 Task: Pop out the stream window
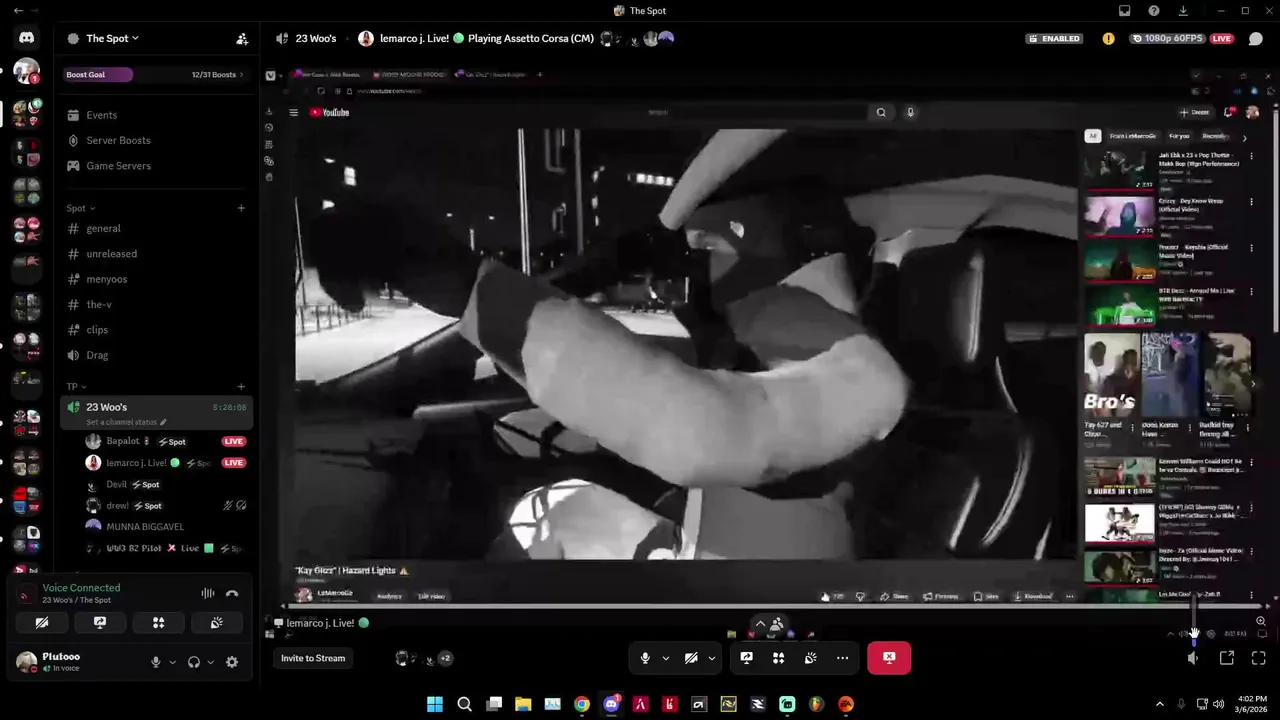pyautogui.click(x=1227, y=658)
